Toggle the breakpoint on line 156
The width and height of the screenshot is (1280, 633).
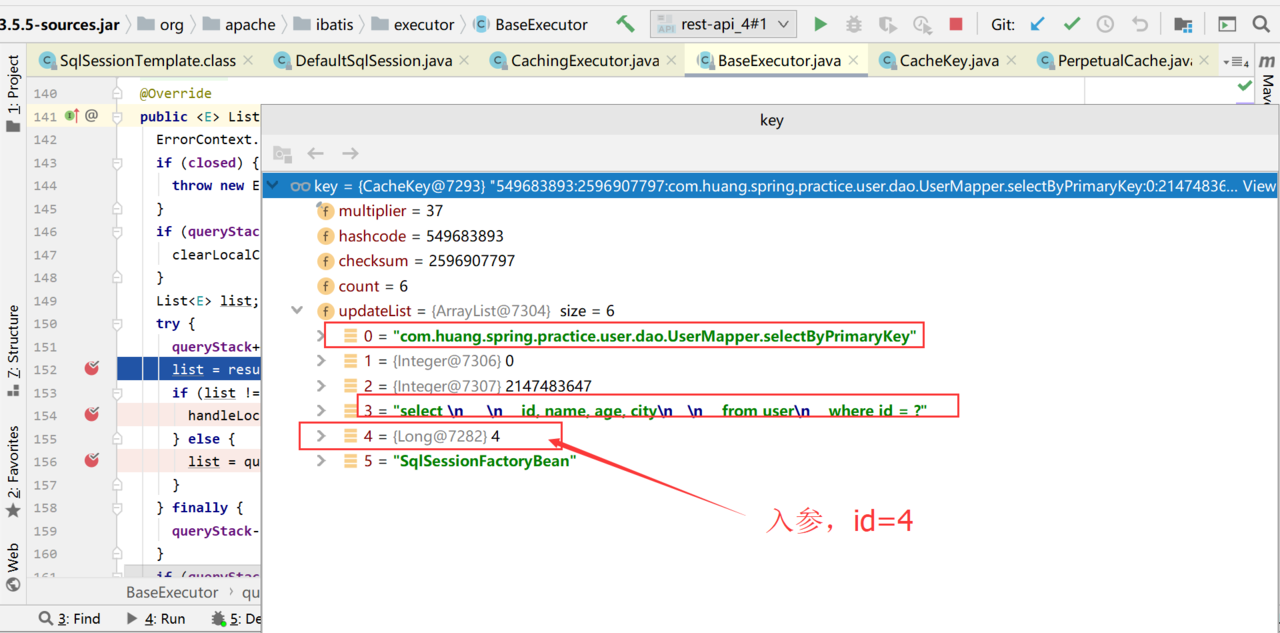92,460
